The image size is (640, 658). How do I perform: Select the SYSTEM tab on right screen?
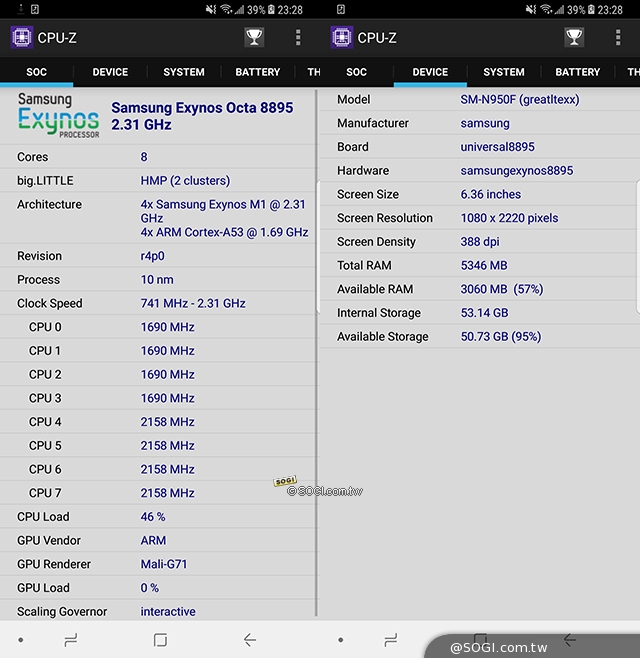[x=504, y=72]
